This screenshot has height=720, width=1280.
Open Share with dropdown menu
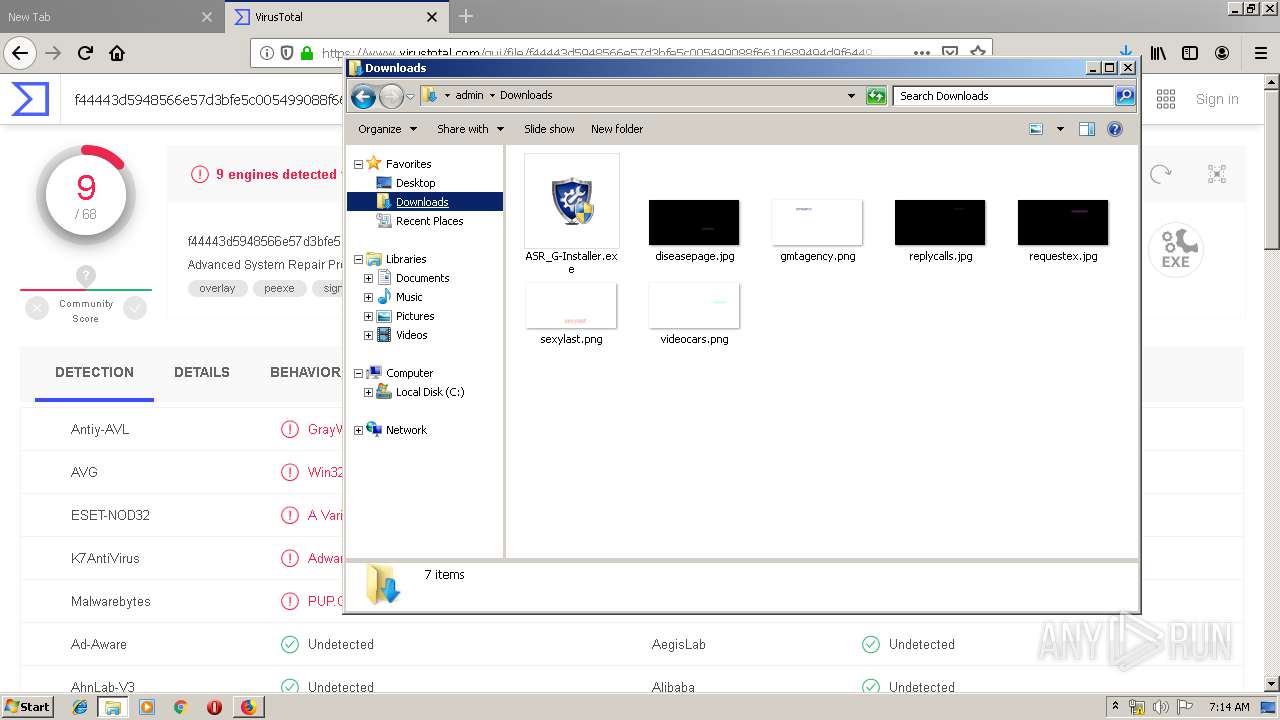(x=470, y=129)
